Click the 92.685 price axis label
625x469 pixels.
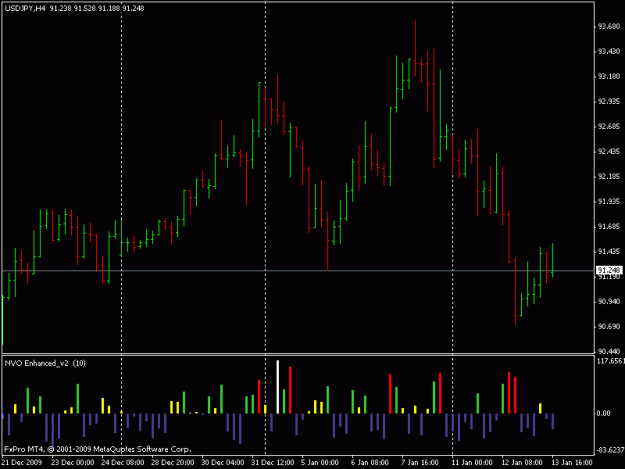click(x=609, y=127)
